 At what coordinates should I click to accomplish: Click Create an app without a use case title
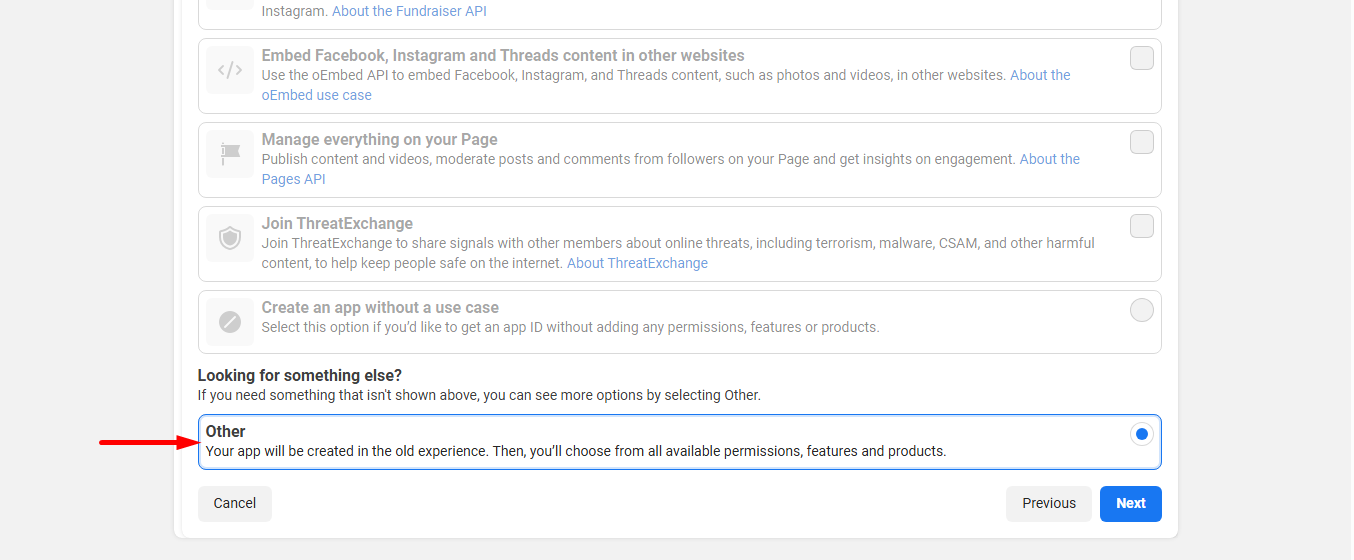(x=380, y=307)
